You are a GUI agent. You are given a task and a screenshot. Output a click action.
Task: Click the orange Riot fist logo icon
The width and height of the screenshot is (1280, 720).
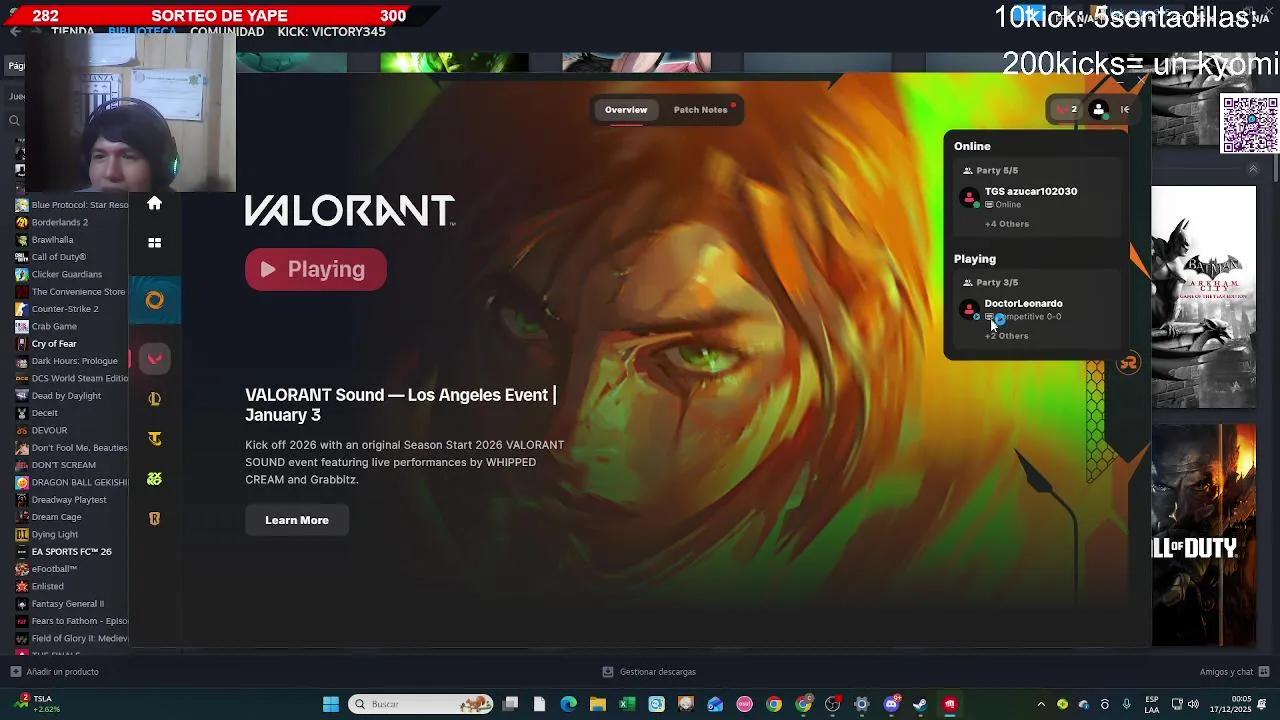pyautogui.click(x=1129, y=364)
